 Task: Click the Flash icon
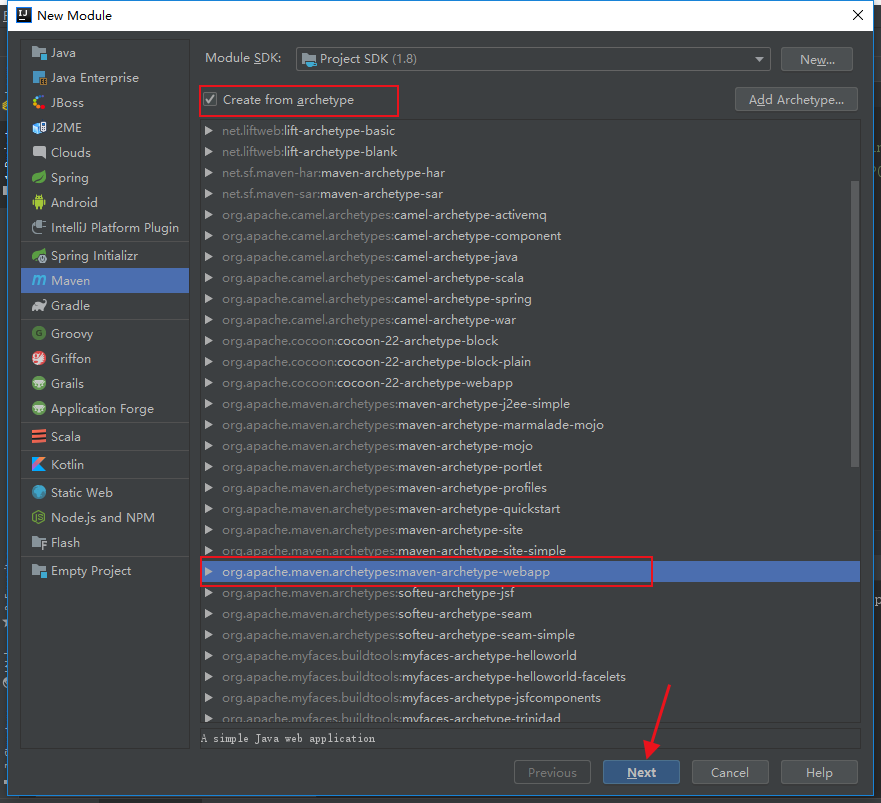(x=39, y=543)
